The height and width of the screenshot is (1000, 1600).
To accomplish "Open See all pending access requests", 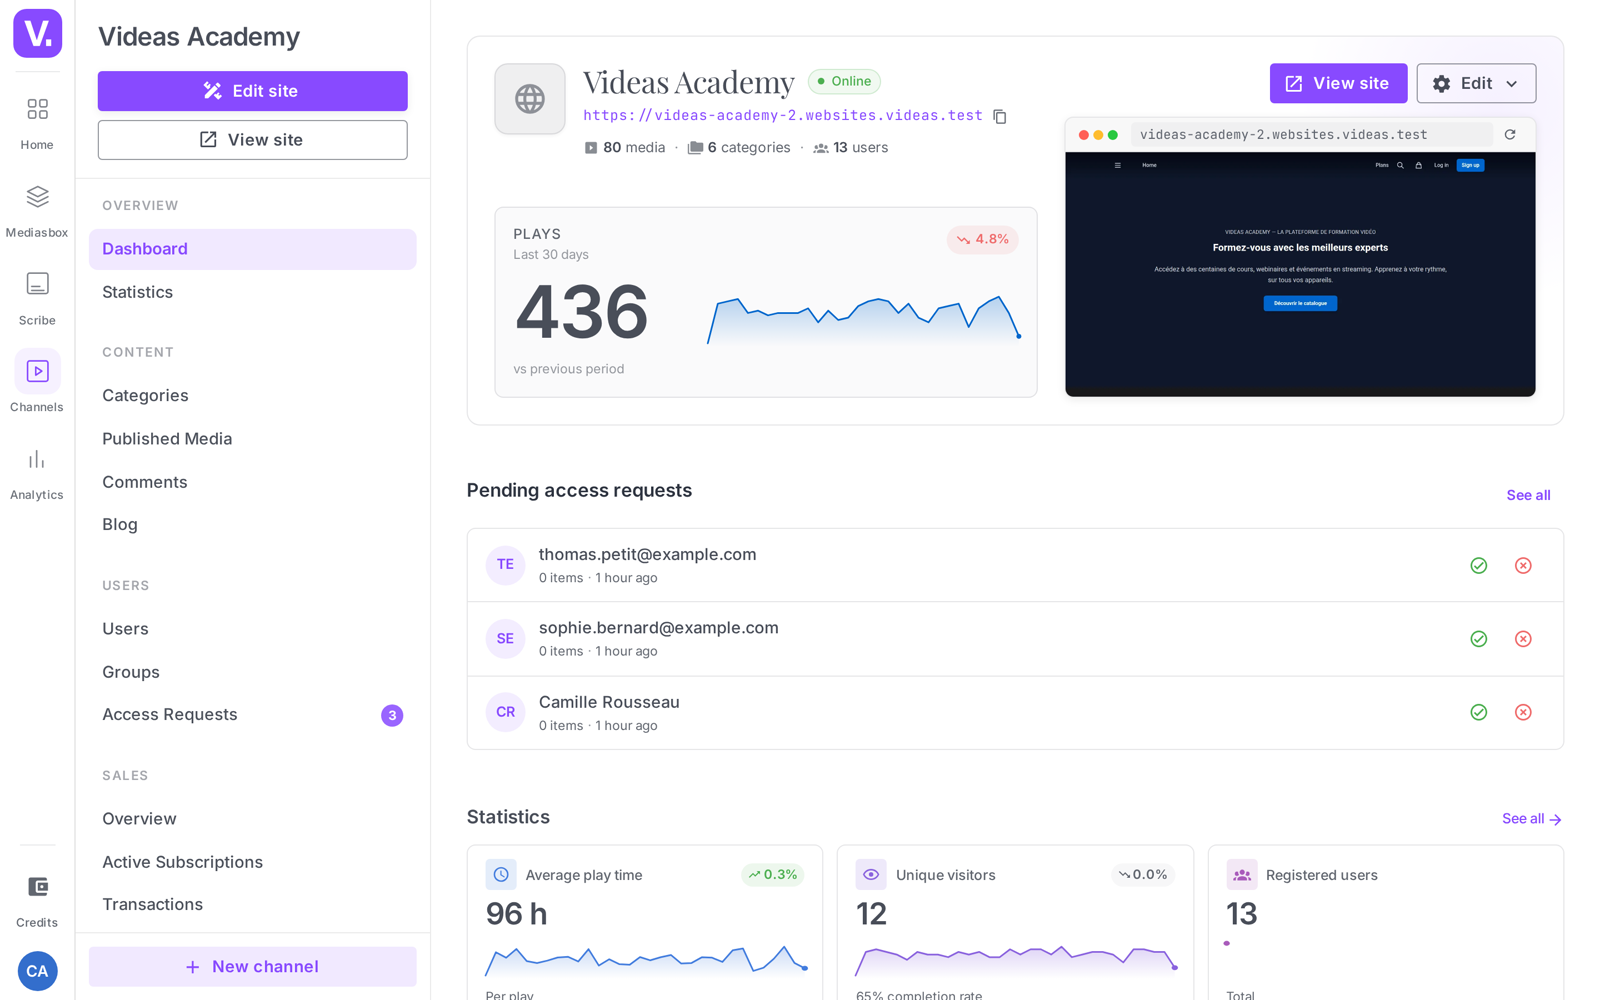I will [x=1528, y=495].
